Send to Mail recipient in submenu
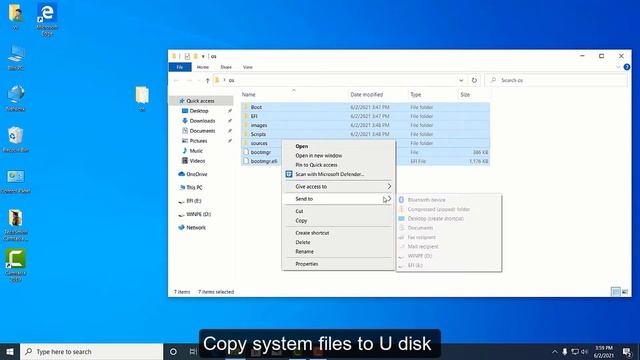The width and height of the screenshot is (640, 360). [449, 247]
